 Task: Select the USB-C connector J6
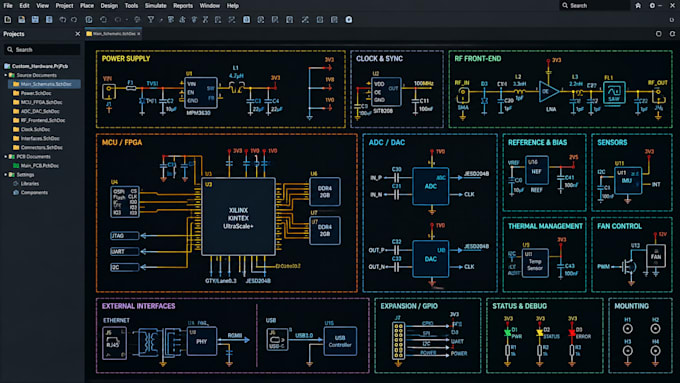pos(278,340)
